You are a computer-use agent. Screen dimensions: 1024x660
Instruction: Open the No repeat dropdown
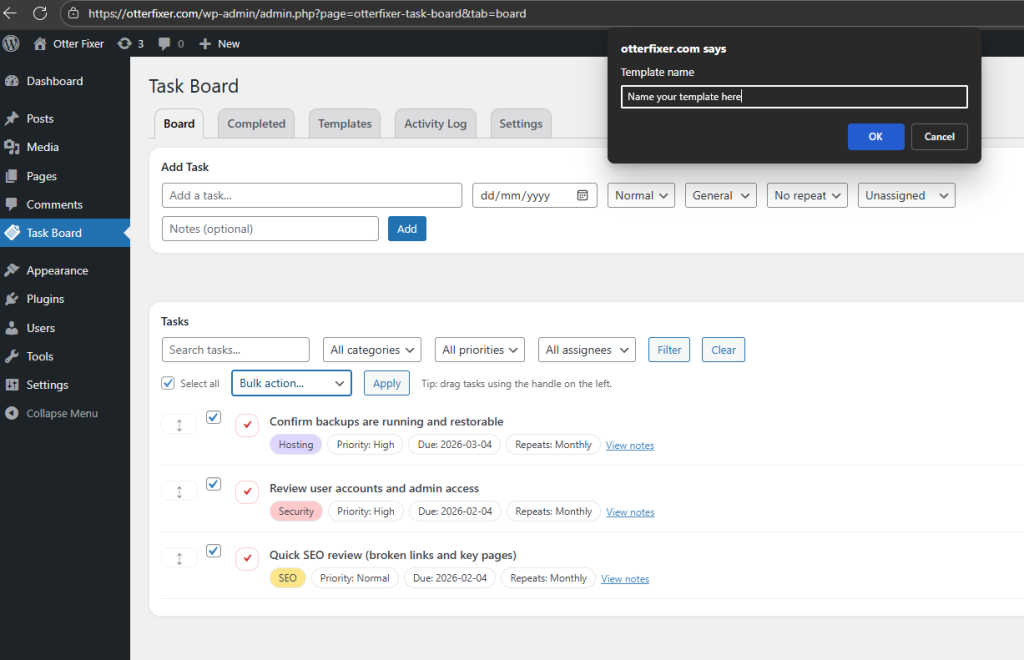806,195
